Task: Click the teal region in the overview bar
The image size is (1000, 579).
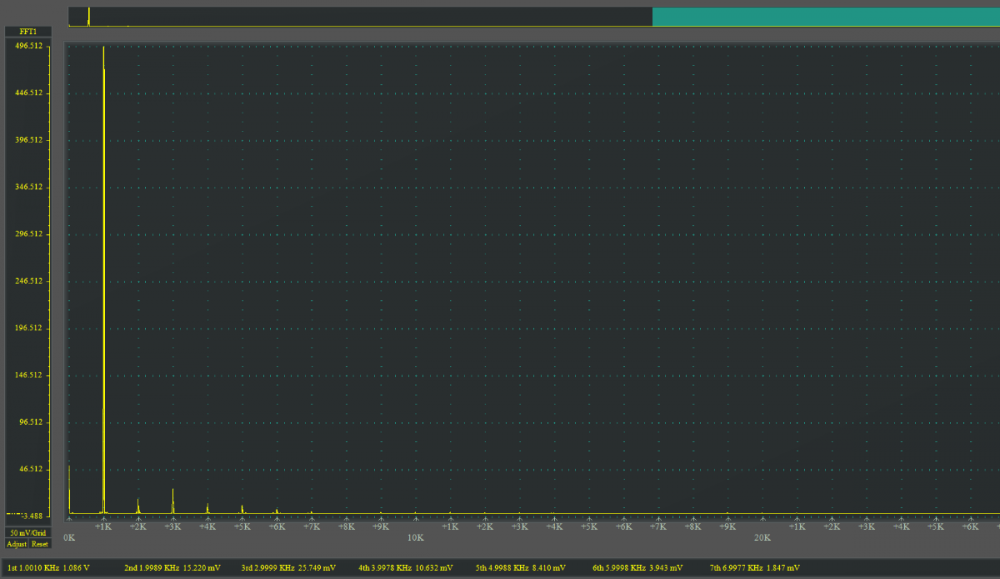Action: click(x=825, y=16)
